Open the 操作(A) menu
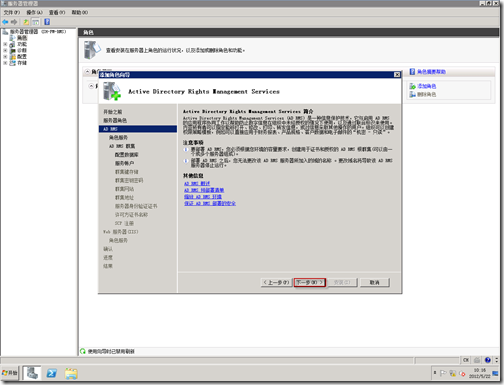Image resolution: width=504 pixels, height=385 pixels. [35, 12]
